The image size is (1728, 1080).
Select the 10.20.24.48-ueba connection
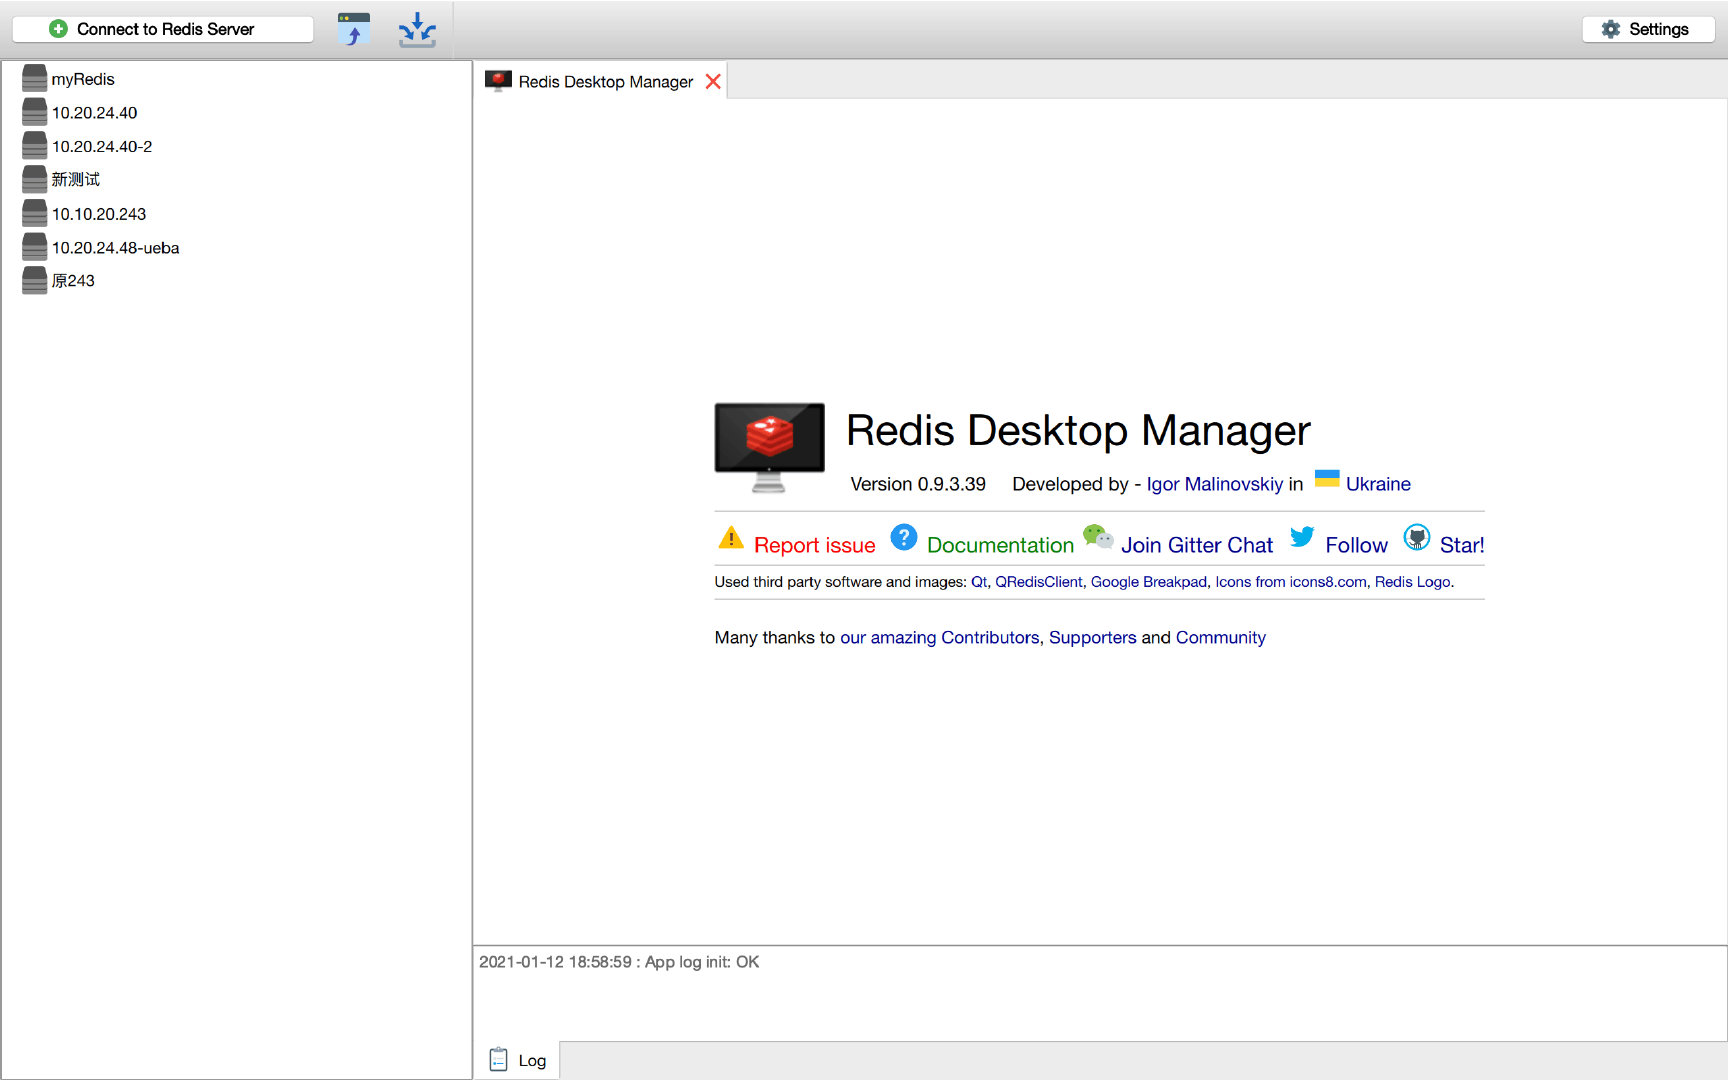[x=116, y=247]
